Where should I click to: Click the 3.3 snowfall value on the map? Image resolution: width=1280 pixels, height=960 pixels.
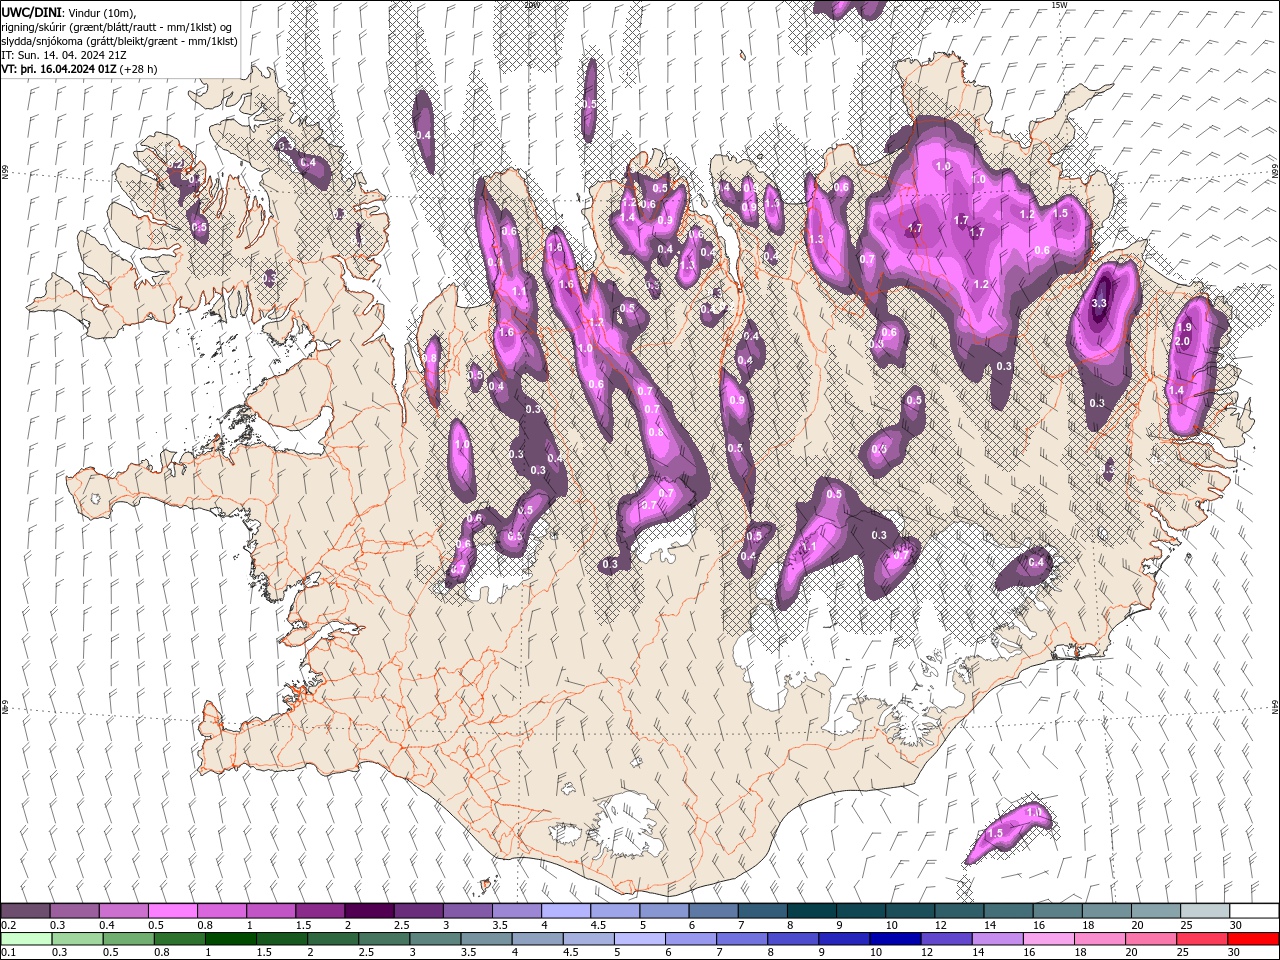1100,303
